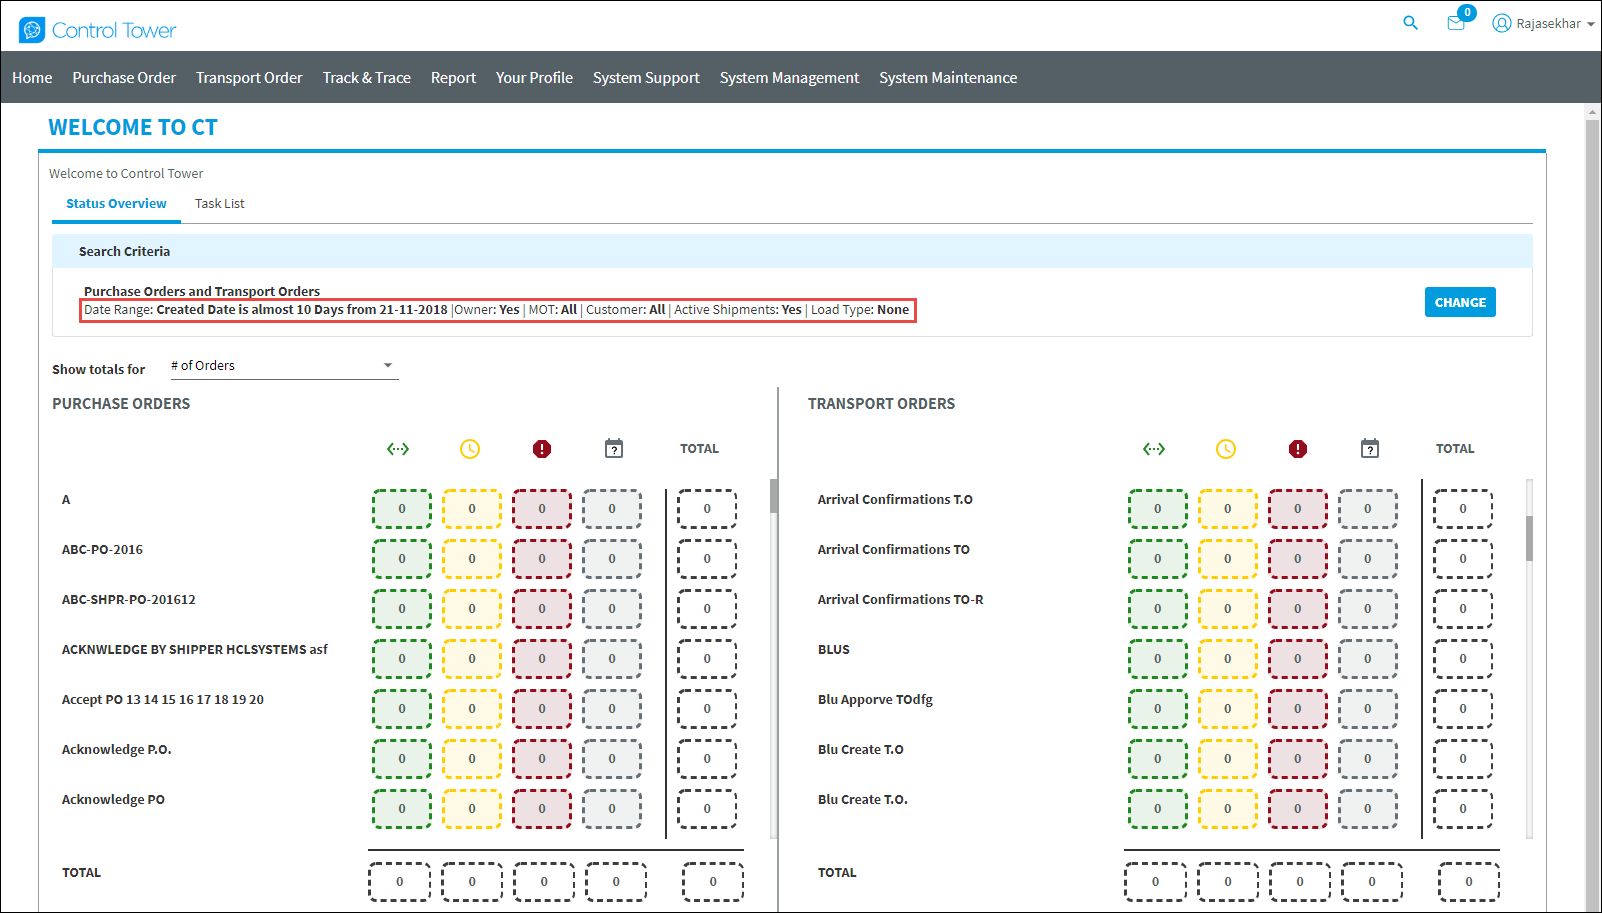This screenshot has width=1602, height=913.
Task: Click total count box for Accept PO 13 14 row
Action: click(x=707, y=709)
